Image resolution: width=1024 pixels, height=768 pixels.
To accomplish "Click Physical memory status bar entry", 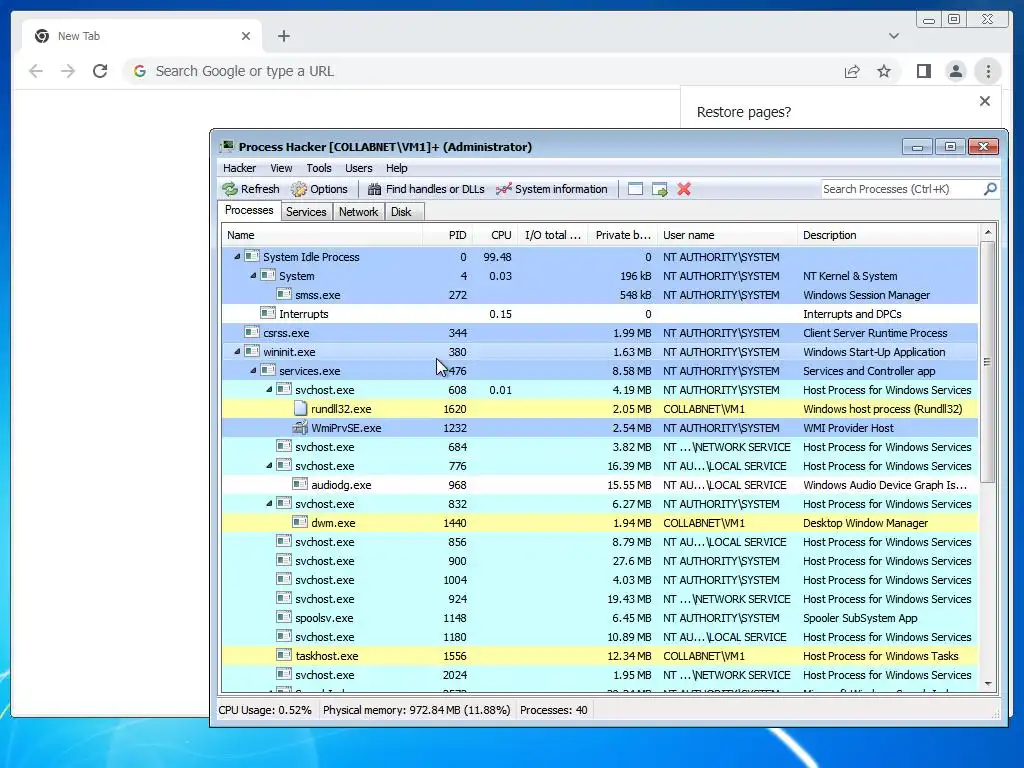I will pos(417,710).
